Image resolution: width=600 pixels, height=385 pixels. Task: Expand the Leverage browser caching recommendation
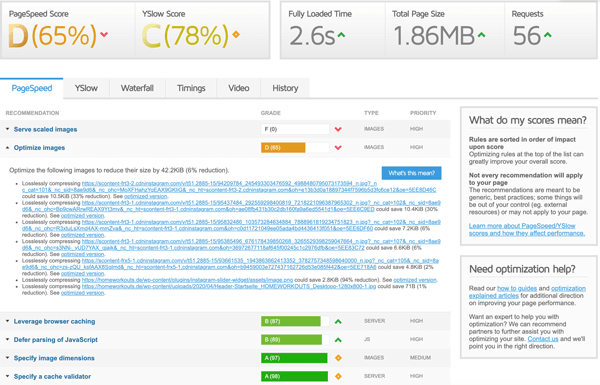coord(54,321)
